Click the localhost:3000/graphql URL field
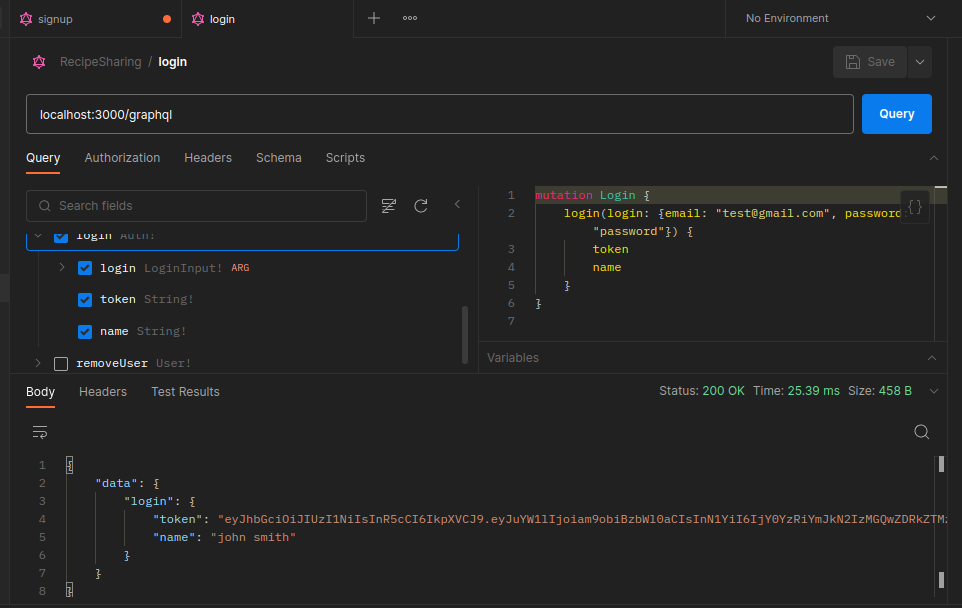 pyautogui.click(x=439, y=114)
